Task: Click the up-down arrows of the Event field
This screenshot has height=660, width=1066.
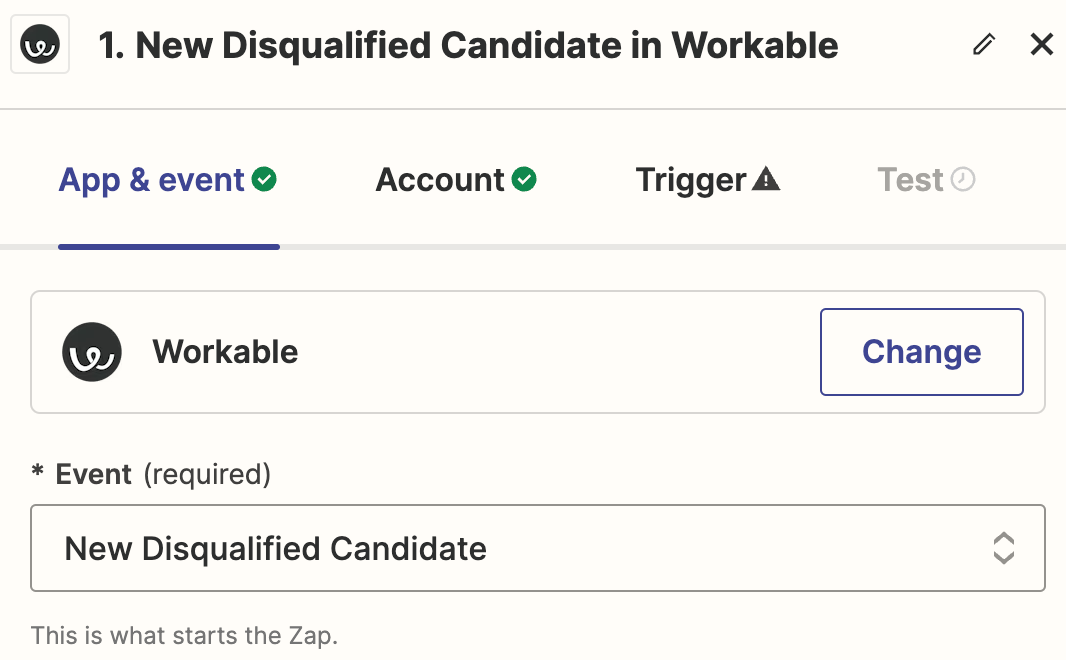Action: (1003, 548)
